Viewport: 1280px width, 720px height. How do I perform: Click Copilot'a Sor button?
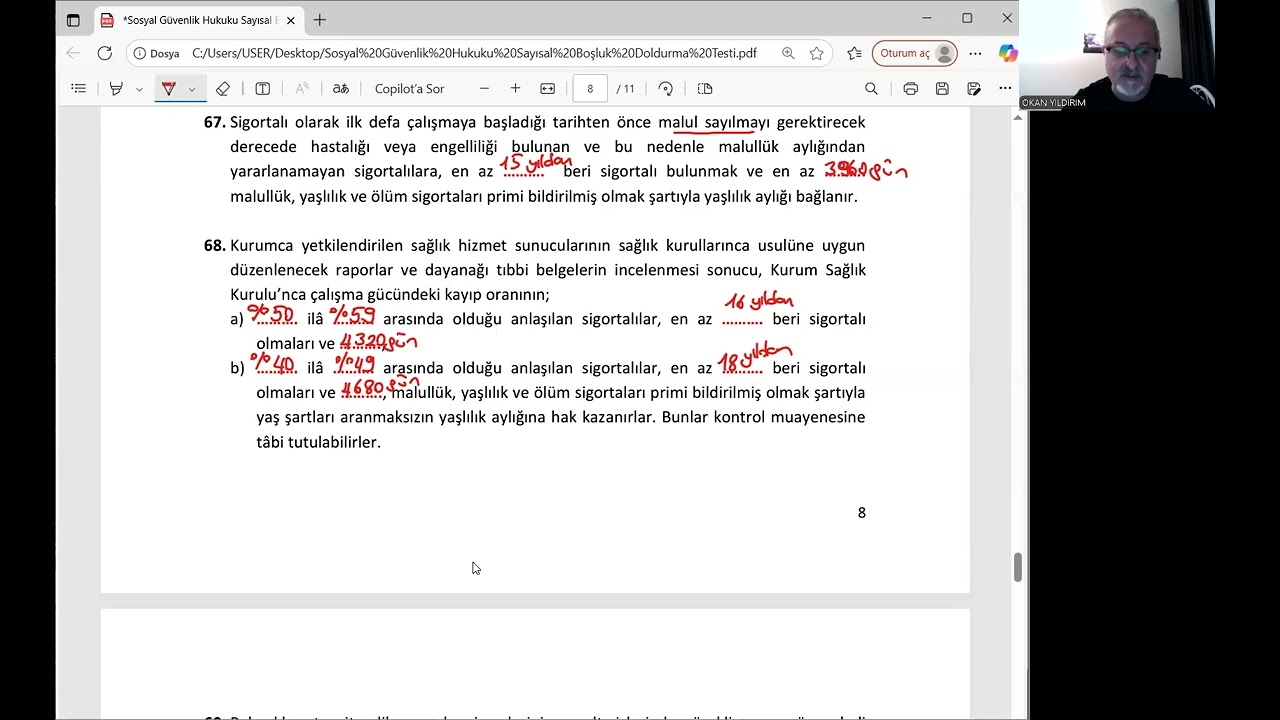coord(409,89)
